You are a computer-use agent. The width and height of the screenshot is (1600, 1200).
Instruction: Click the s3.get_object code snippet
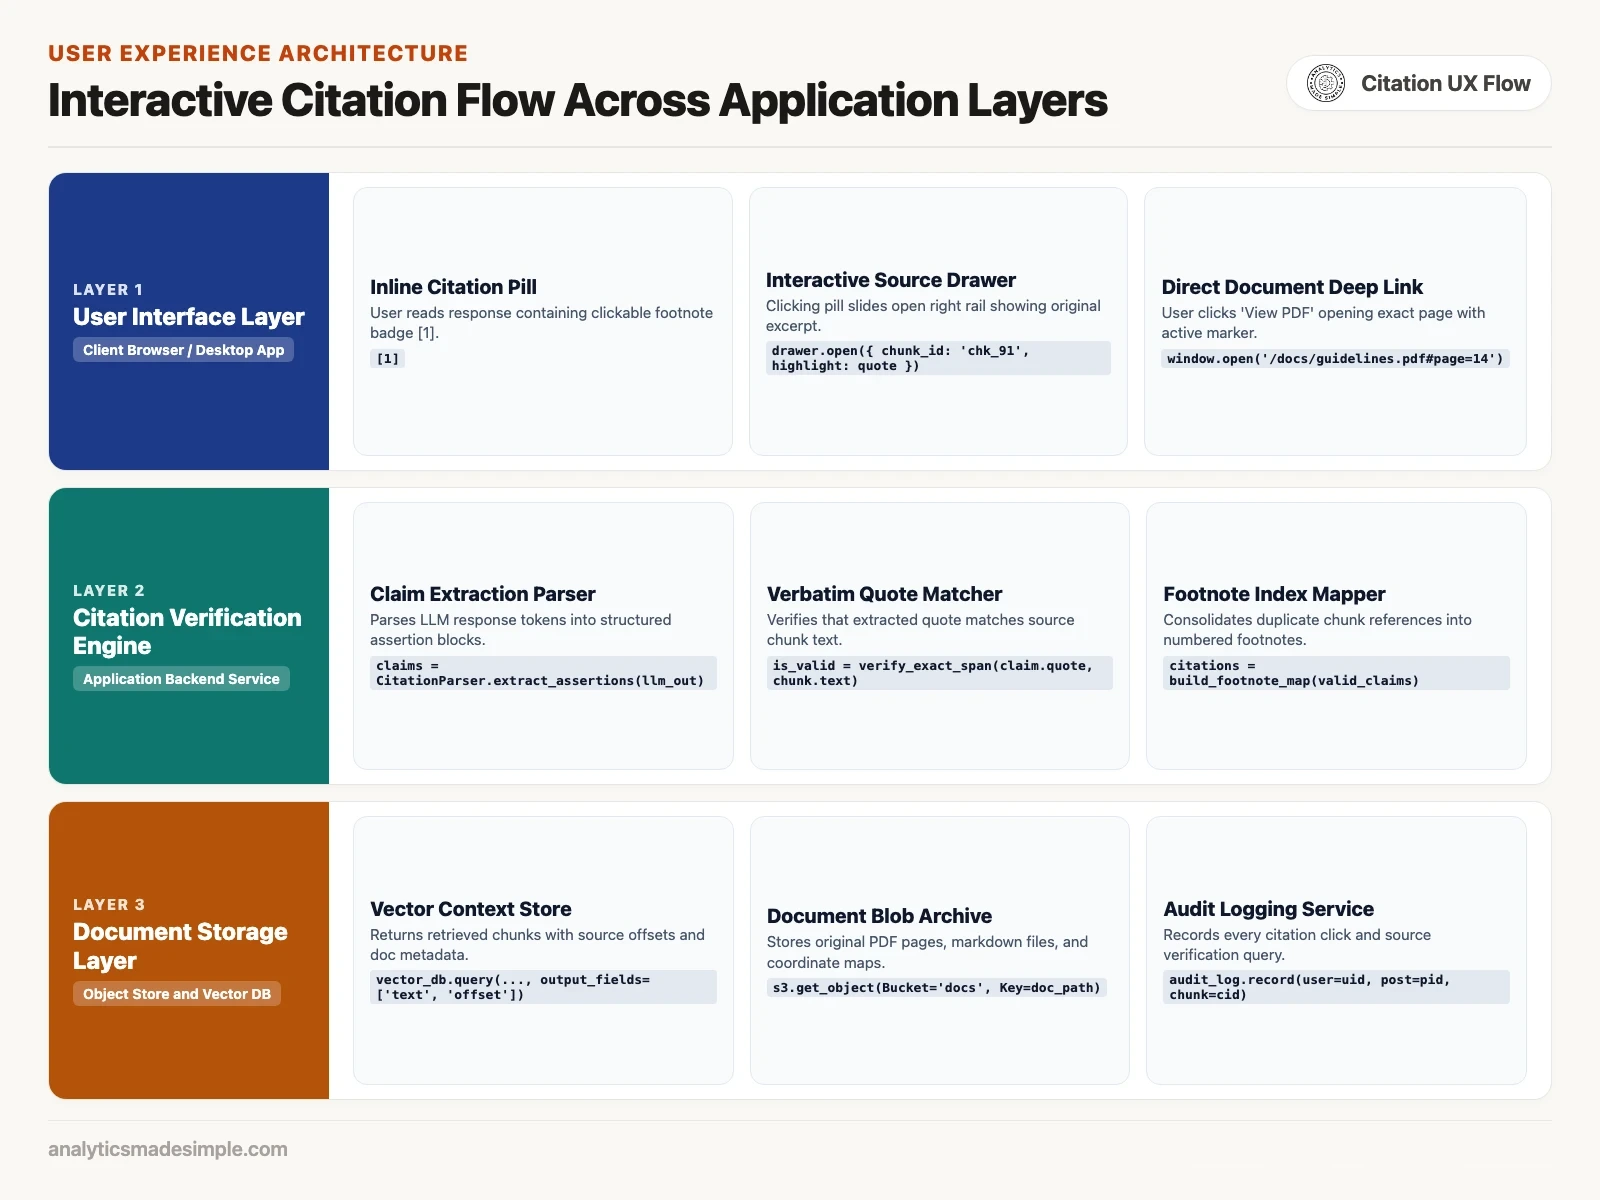coord(937,988)
